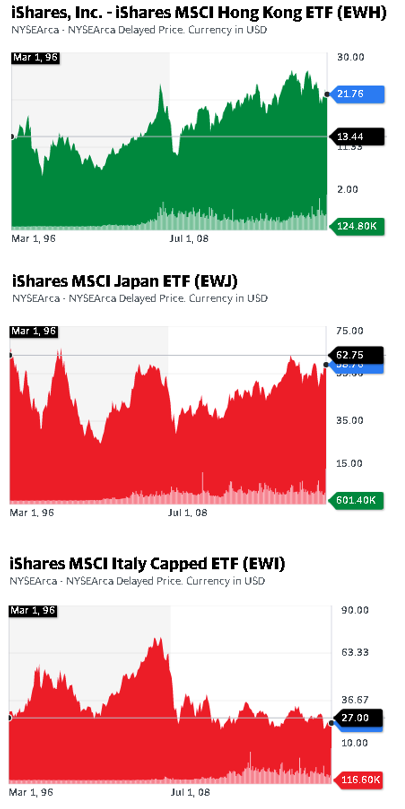Click the Mar 1, 96 tooltip on EWH chart
This screenshot has height=809, width=405.
(x=35, y=57)
